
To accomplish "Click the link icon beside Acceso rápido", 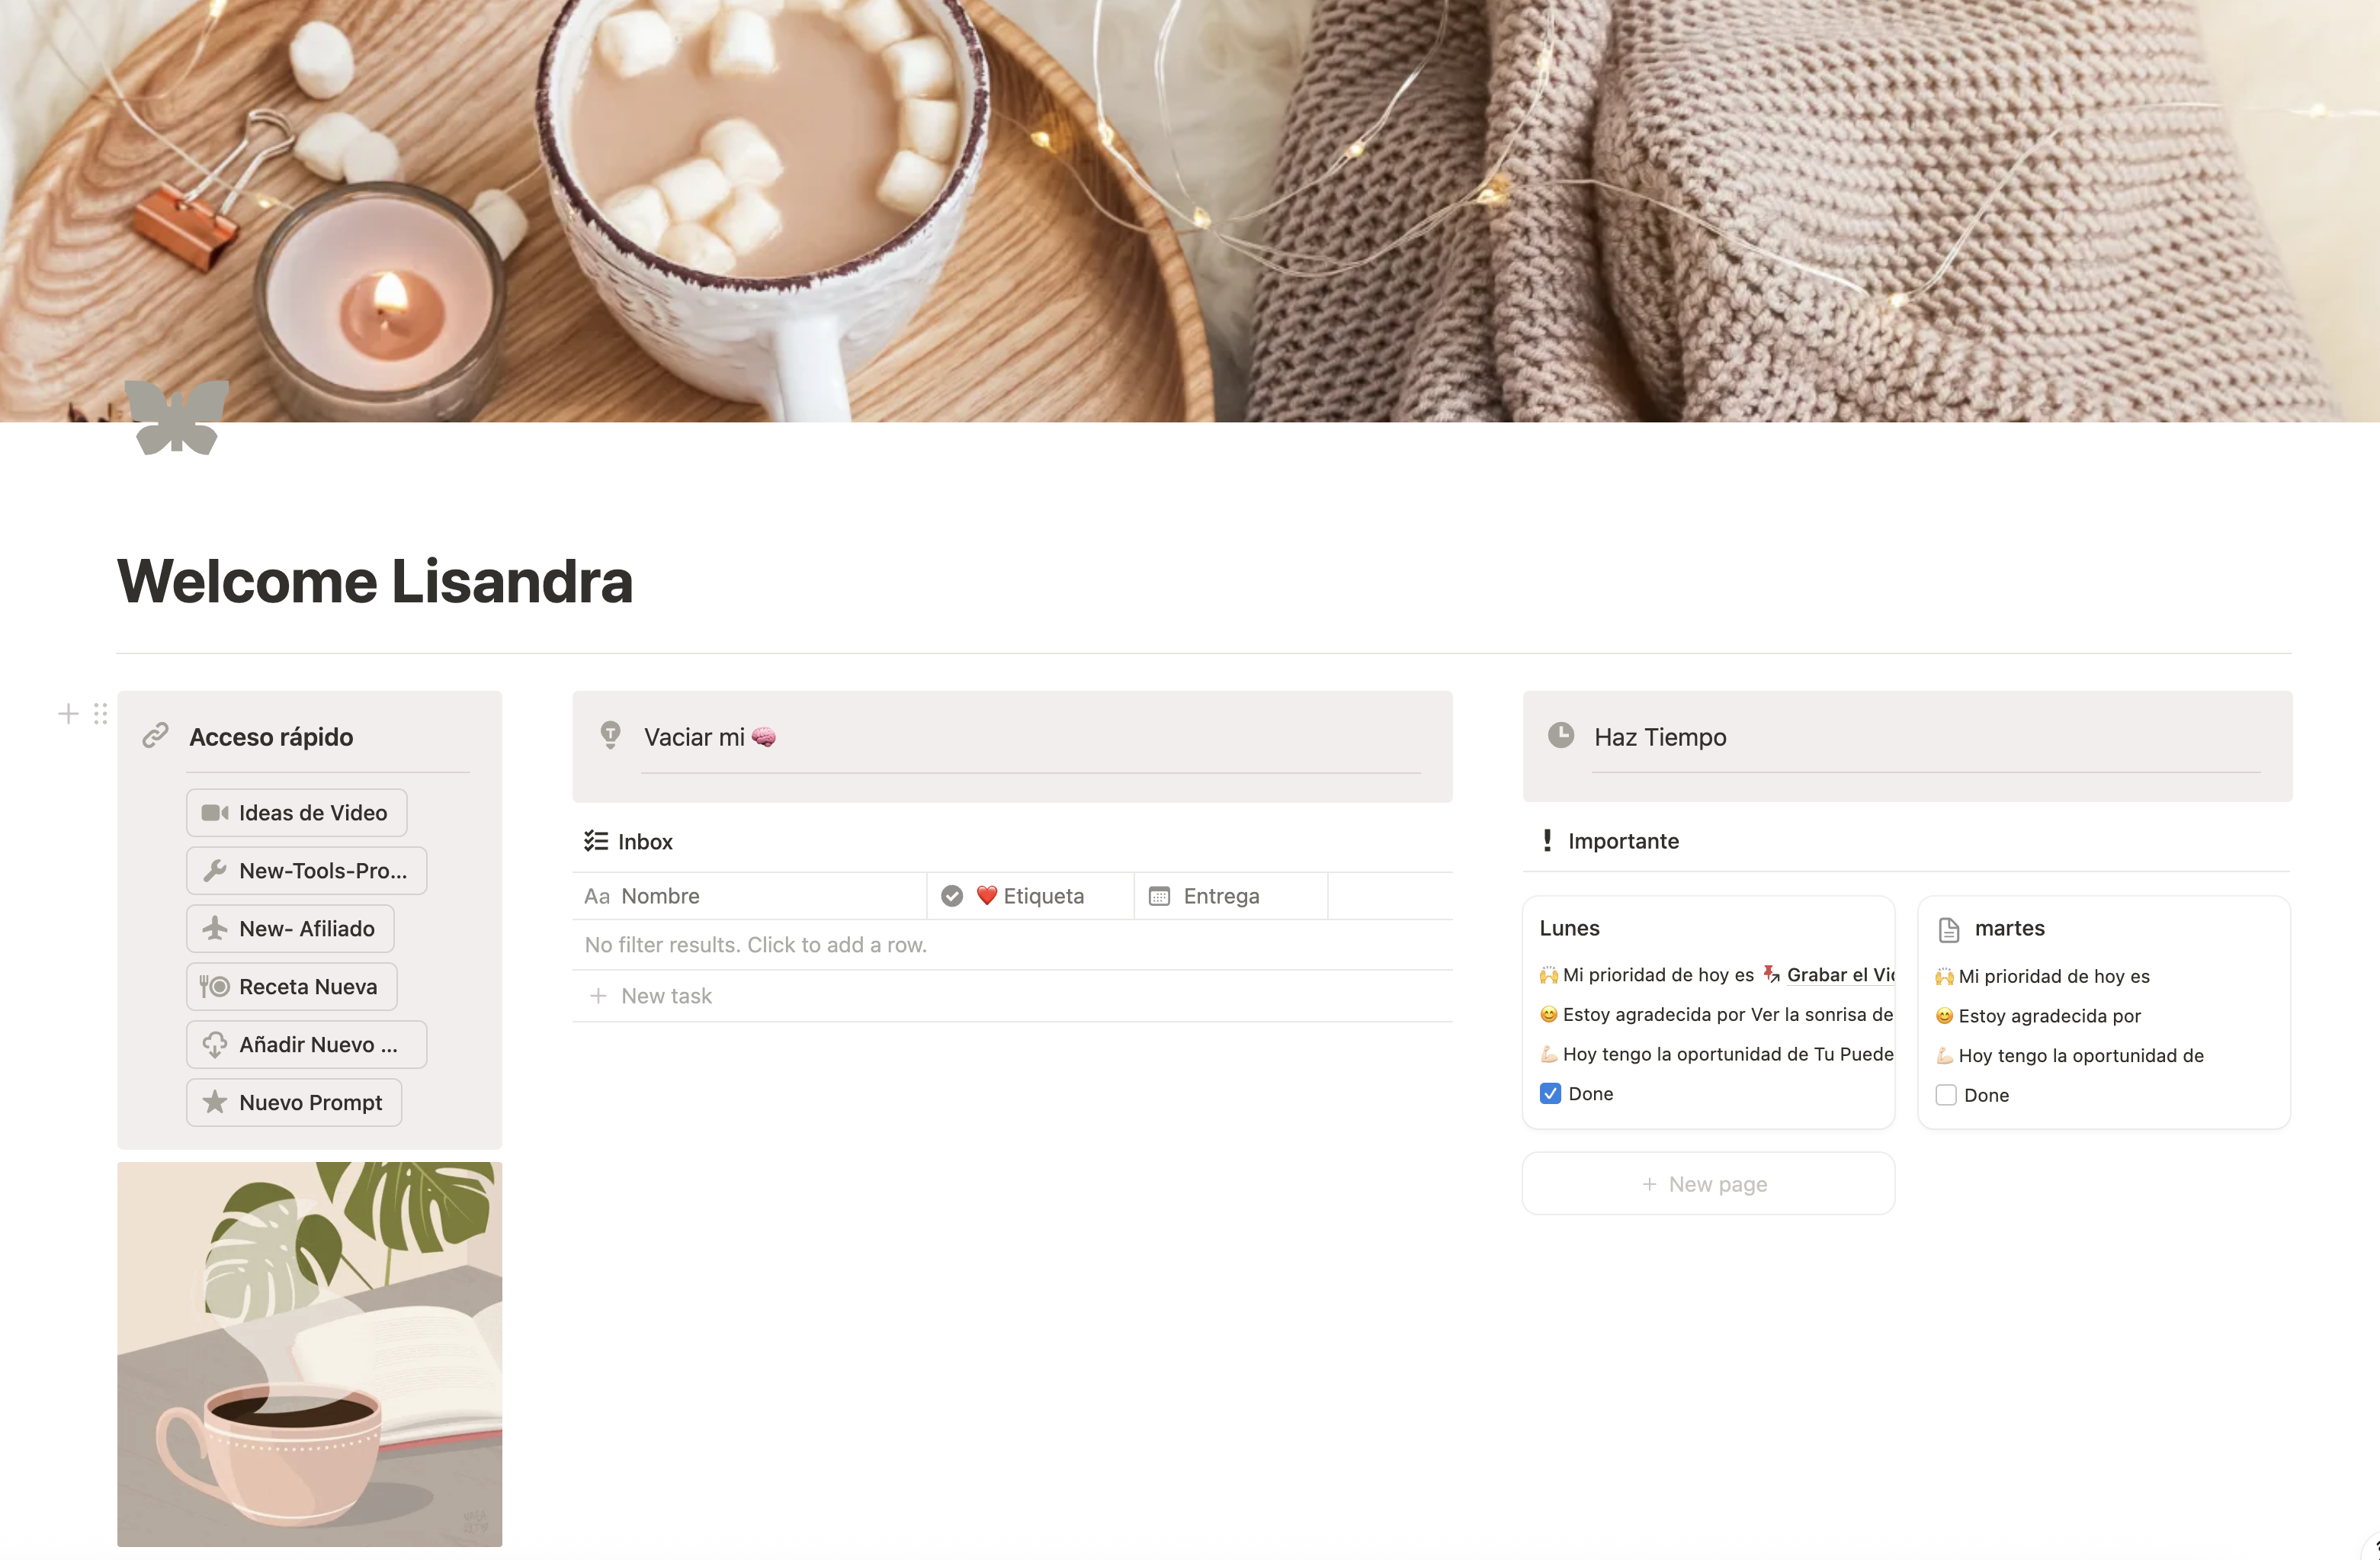I will click(155, 736).
